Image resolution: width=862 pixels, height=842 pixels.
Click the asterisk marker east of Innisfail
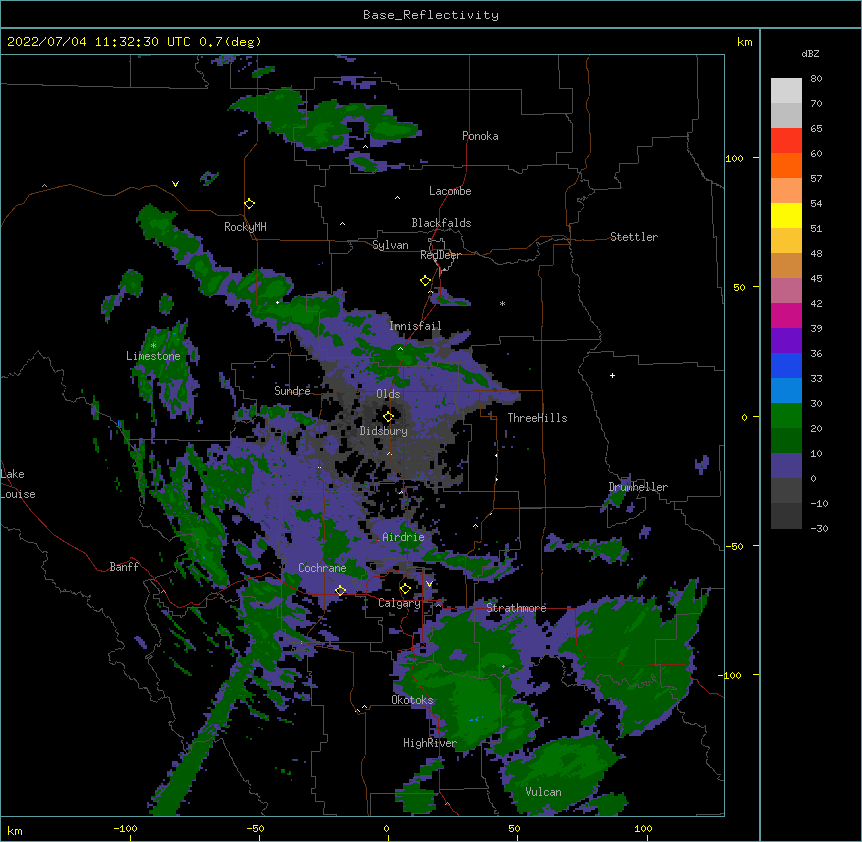click(x=502, y=303)
